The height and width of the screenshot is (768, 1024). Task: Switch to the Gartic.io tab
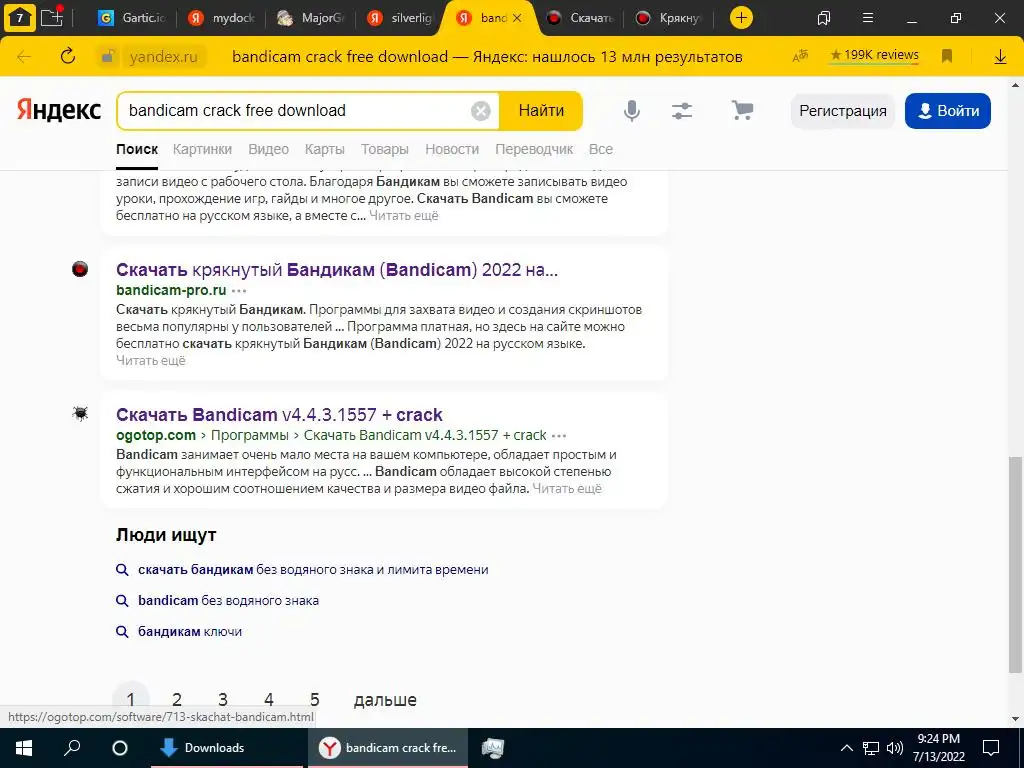131,18
